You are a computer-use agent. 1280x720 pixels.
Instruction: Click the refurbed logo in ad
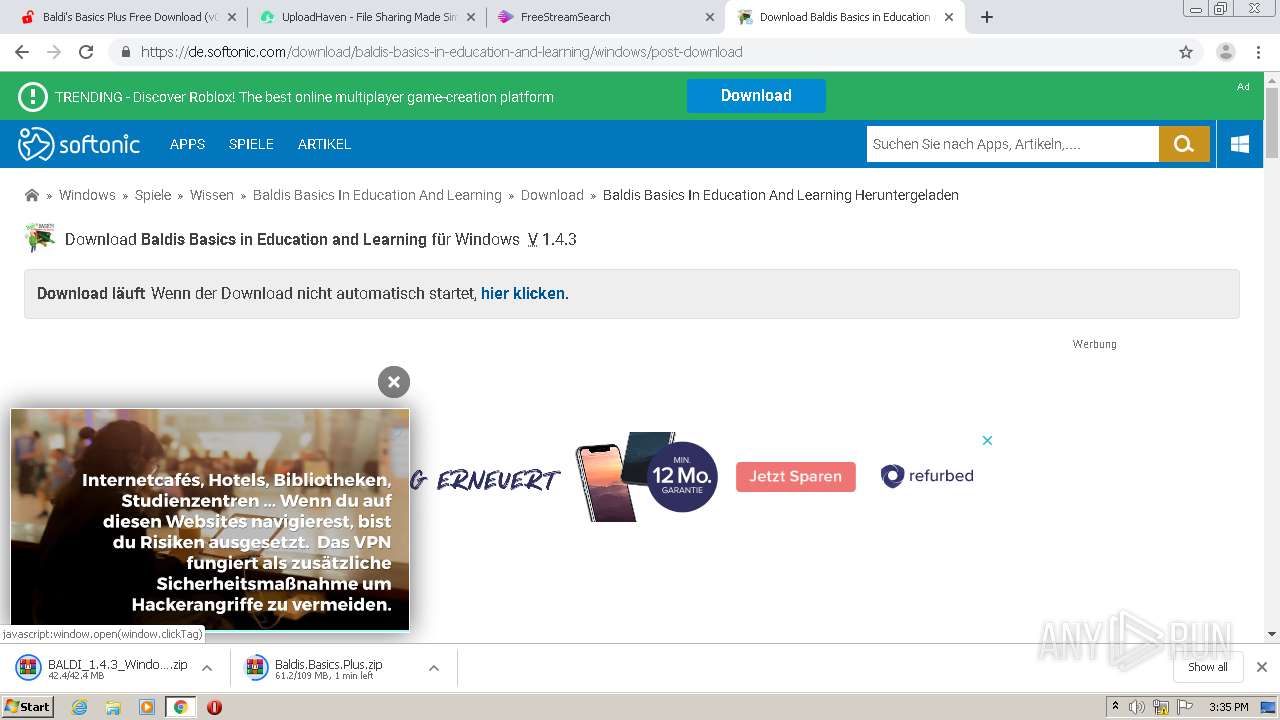click(x=927, y=476)
